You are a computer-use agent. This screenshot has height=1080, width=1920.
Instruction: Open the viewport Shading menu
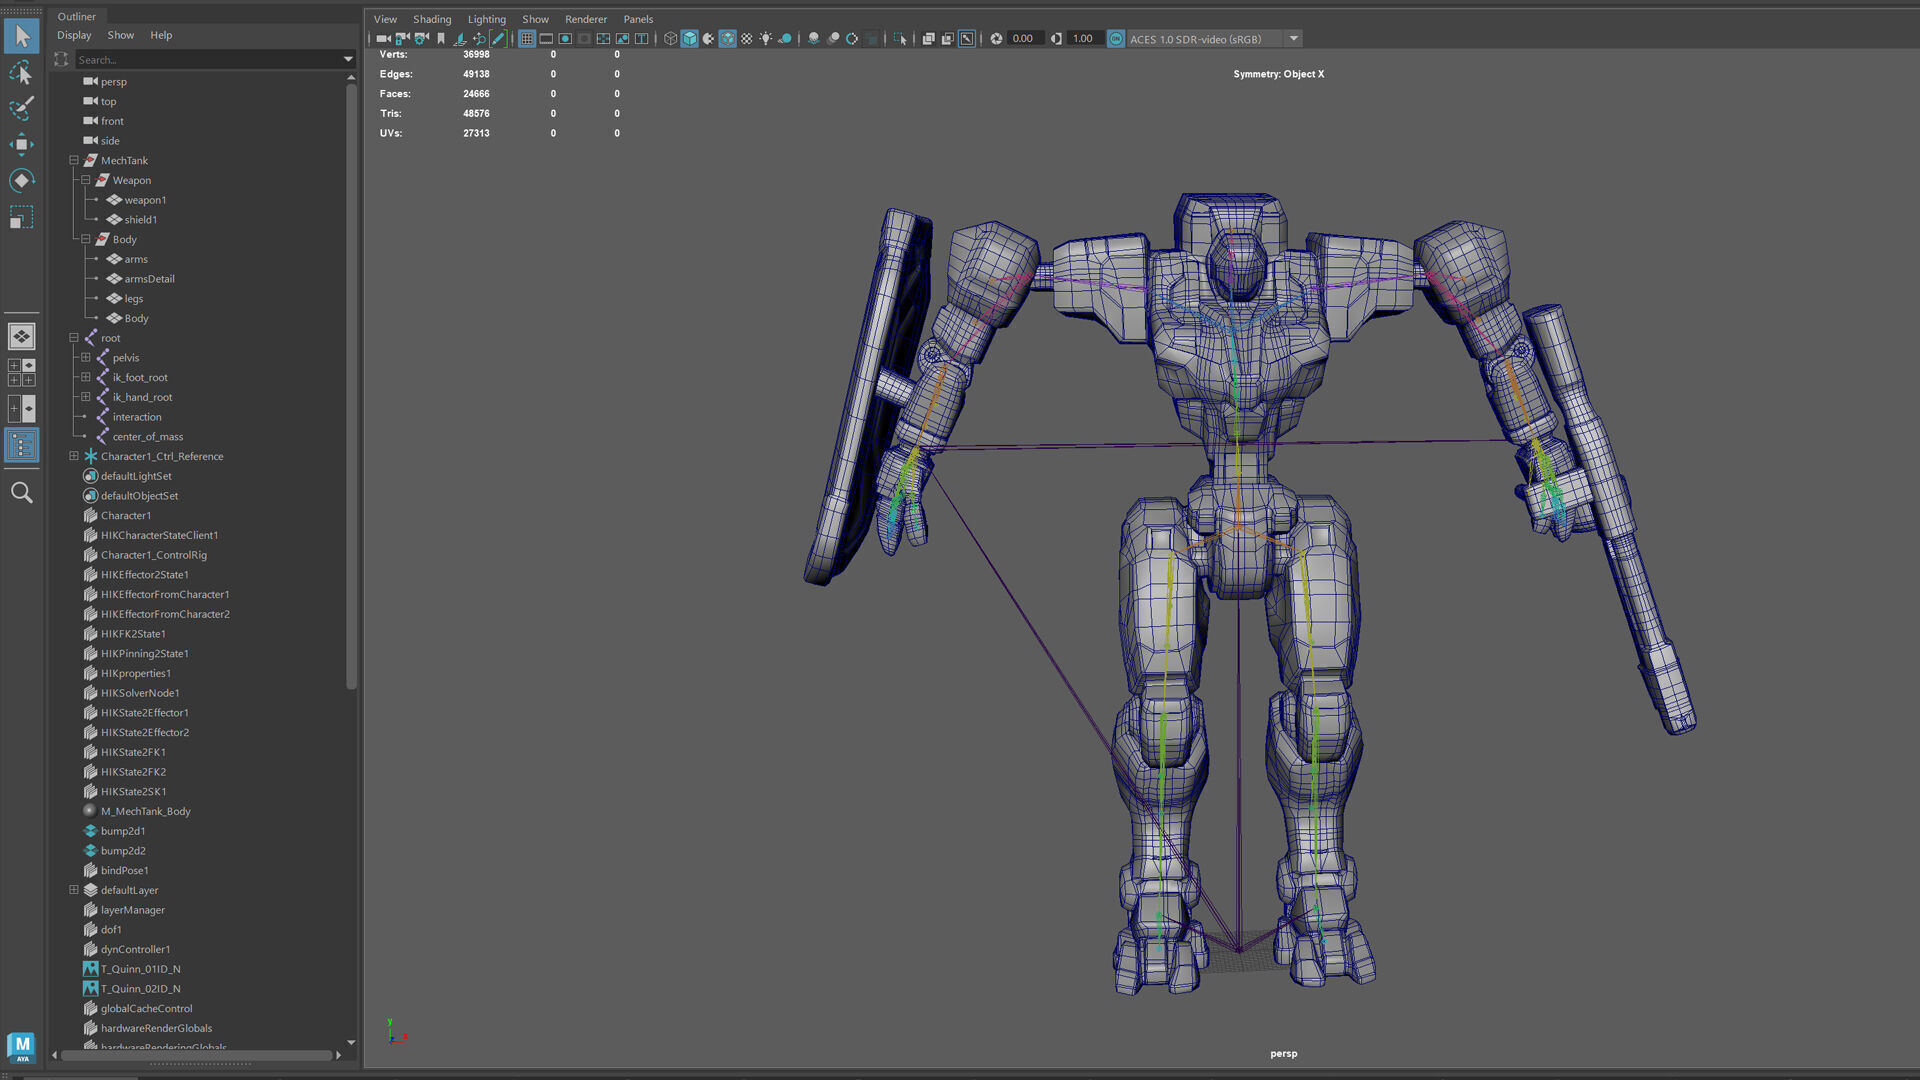[x=432, y=19]
